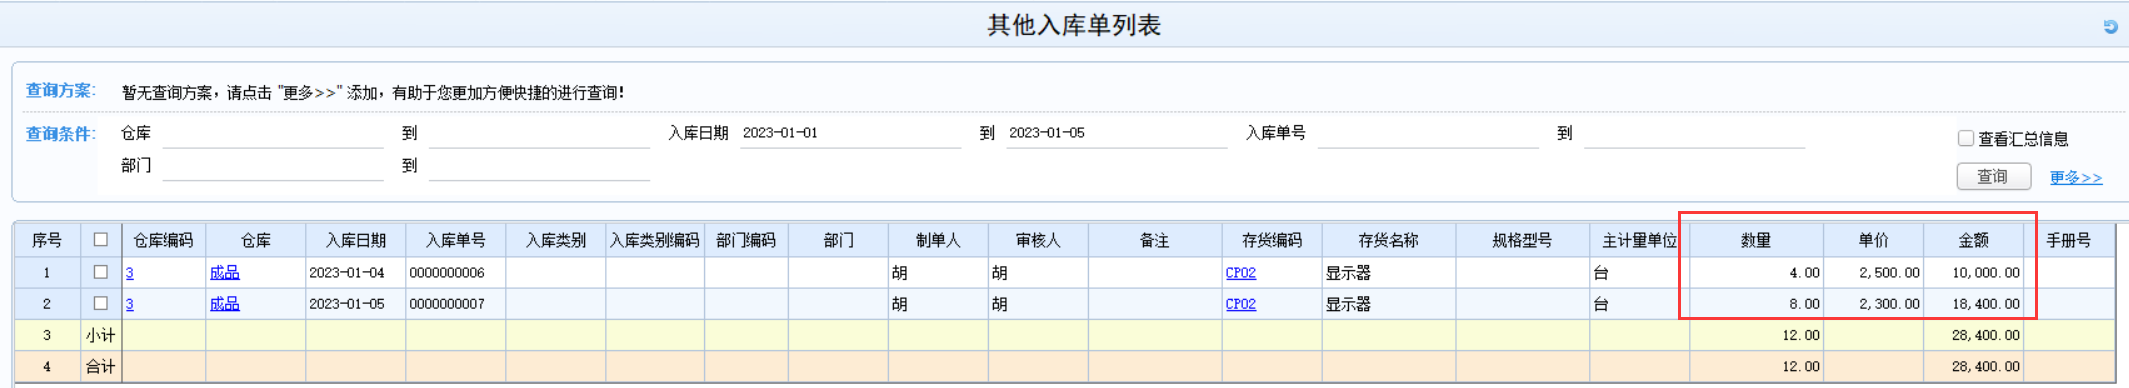Select the date cell 2023-01-04

[x=355, y=272]
